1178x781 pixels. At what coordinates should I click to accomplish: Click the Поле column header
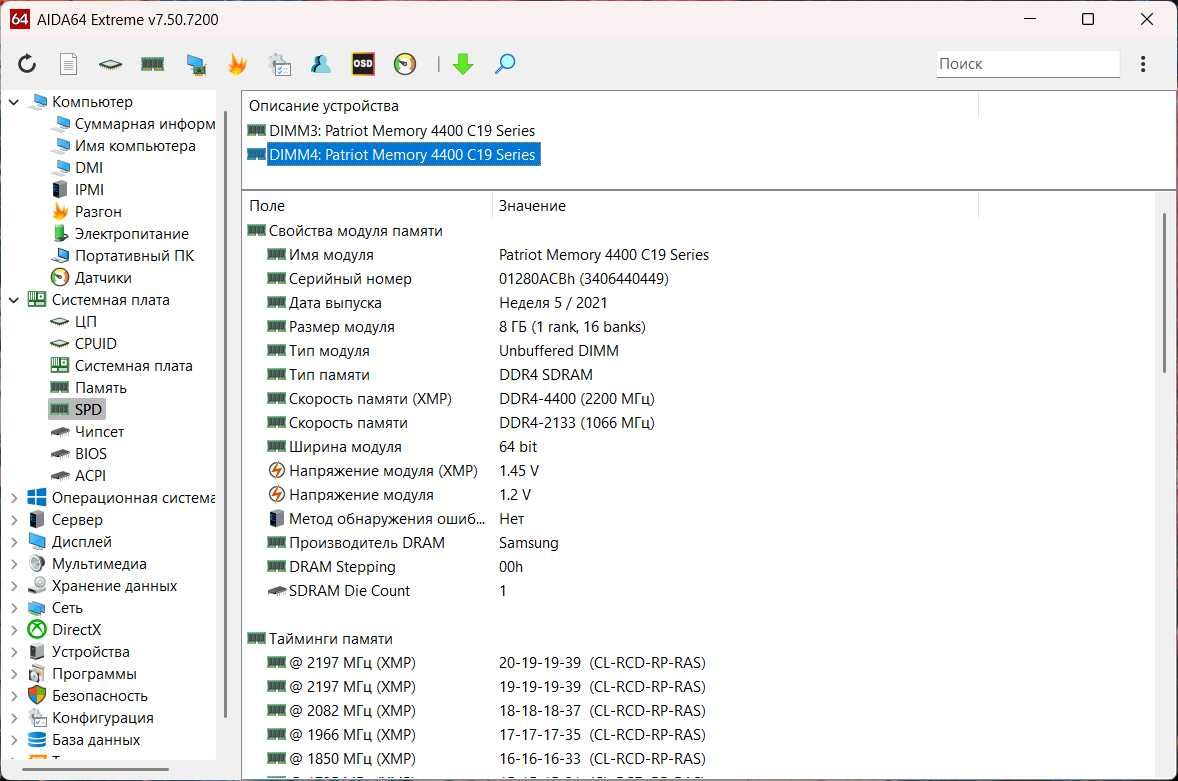tap(368, 206)
